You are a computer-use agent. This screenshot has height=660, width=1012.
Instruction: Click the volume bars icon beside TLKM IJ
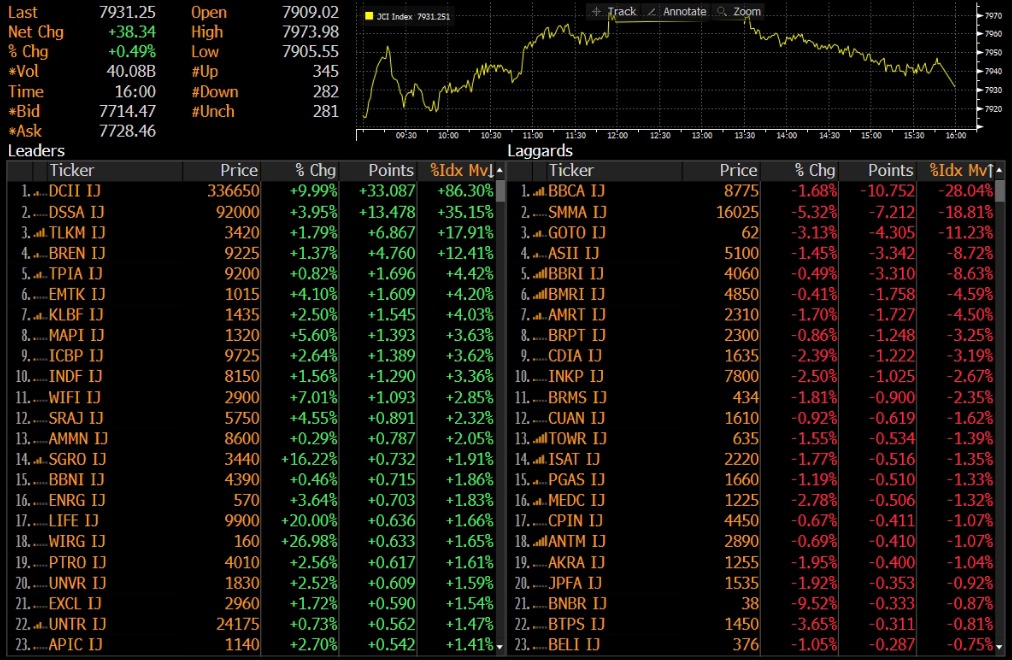[40, 233]
